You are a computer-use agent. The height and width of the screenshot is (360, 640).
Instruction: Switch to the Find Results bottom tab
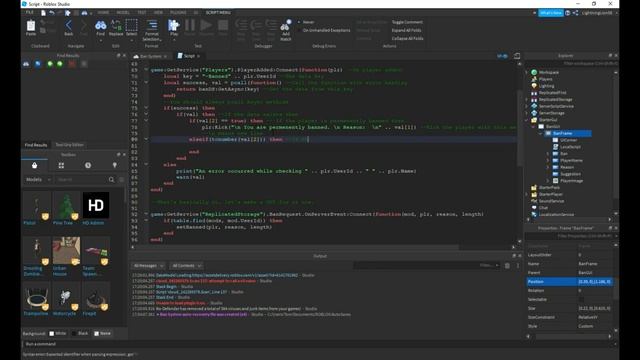[36, 145]
